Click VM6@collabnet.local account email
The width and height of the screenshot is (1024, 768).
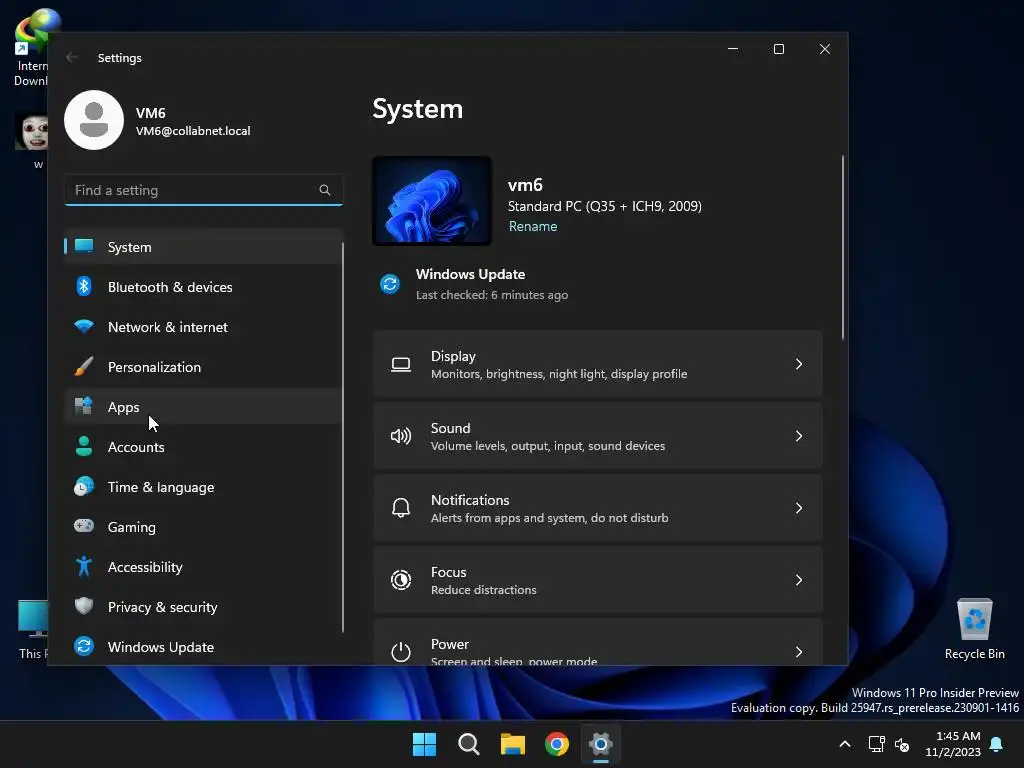click(193, 131)
